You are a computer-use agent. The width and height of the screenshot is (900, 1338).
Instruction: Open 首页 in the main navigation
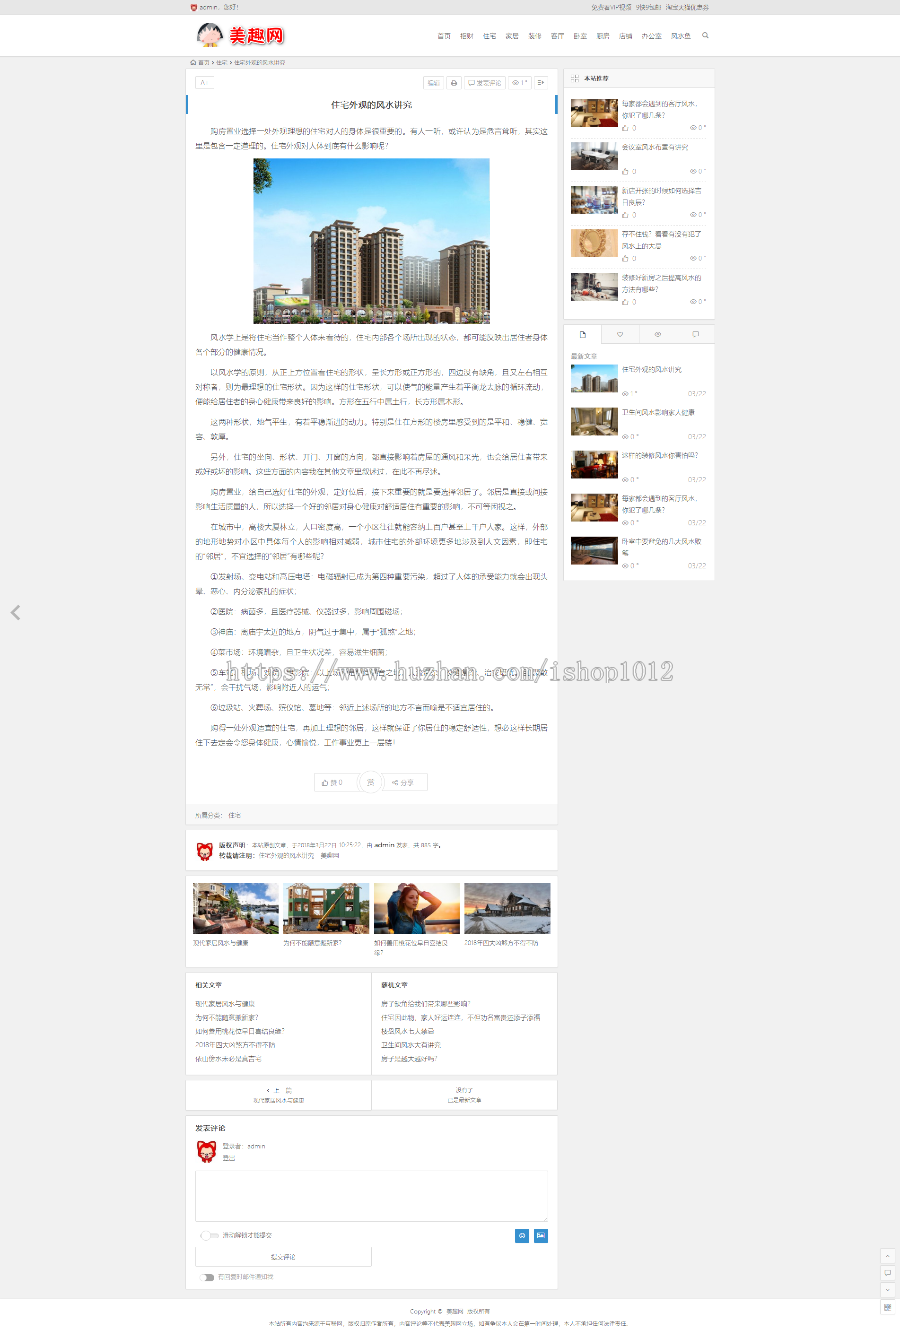click(x=444, y=36)
